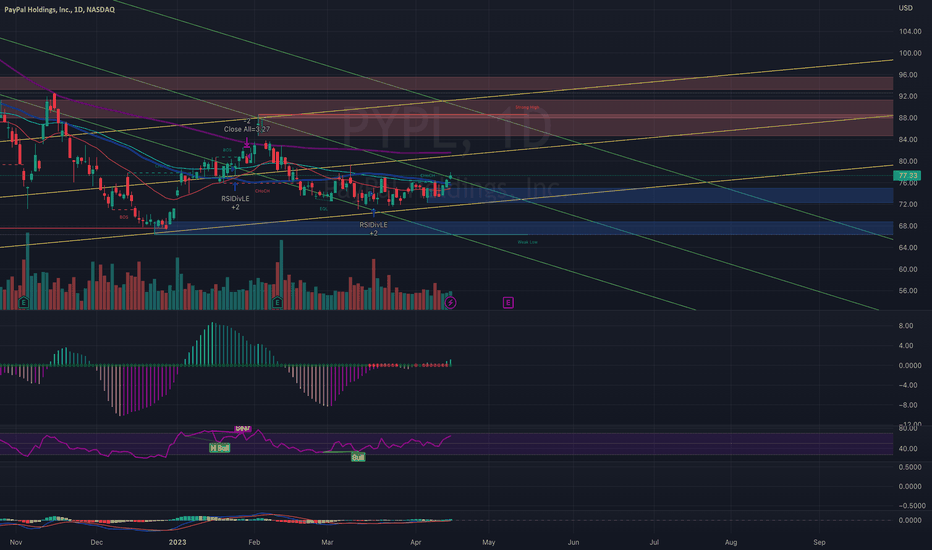Click the Sep label on time axis
Image resolution: width=932 pixels, height=550 pixels.
[820, 542]
